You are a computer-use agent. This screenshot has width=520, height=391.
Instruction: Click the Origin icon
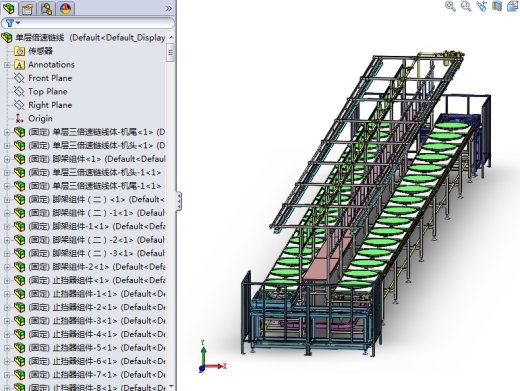19,118
